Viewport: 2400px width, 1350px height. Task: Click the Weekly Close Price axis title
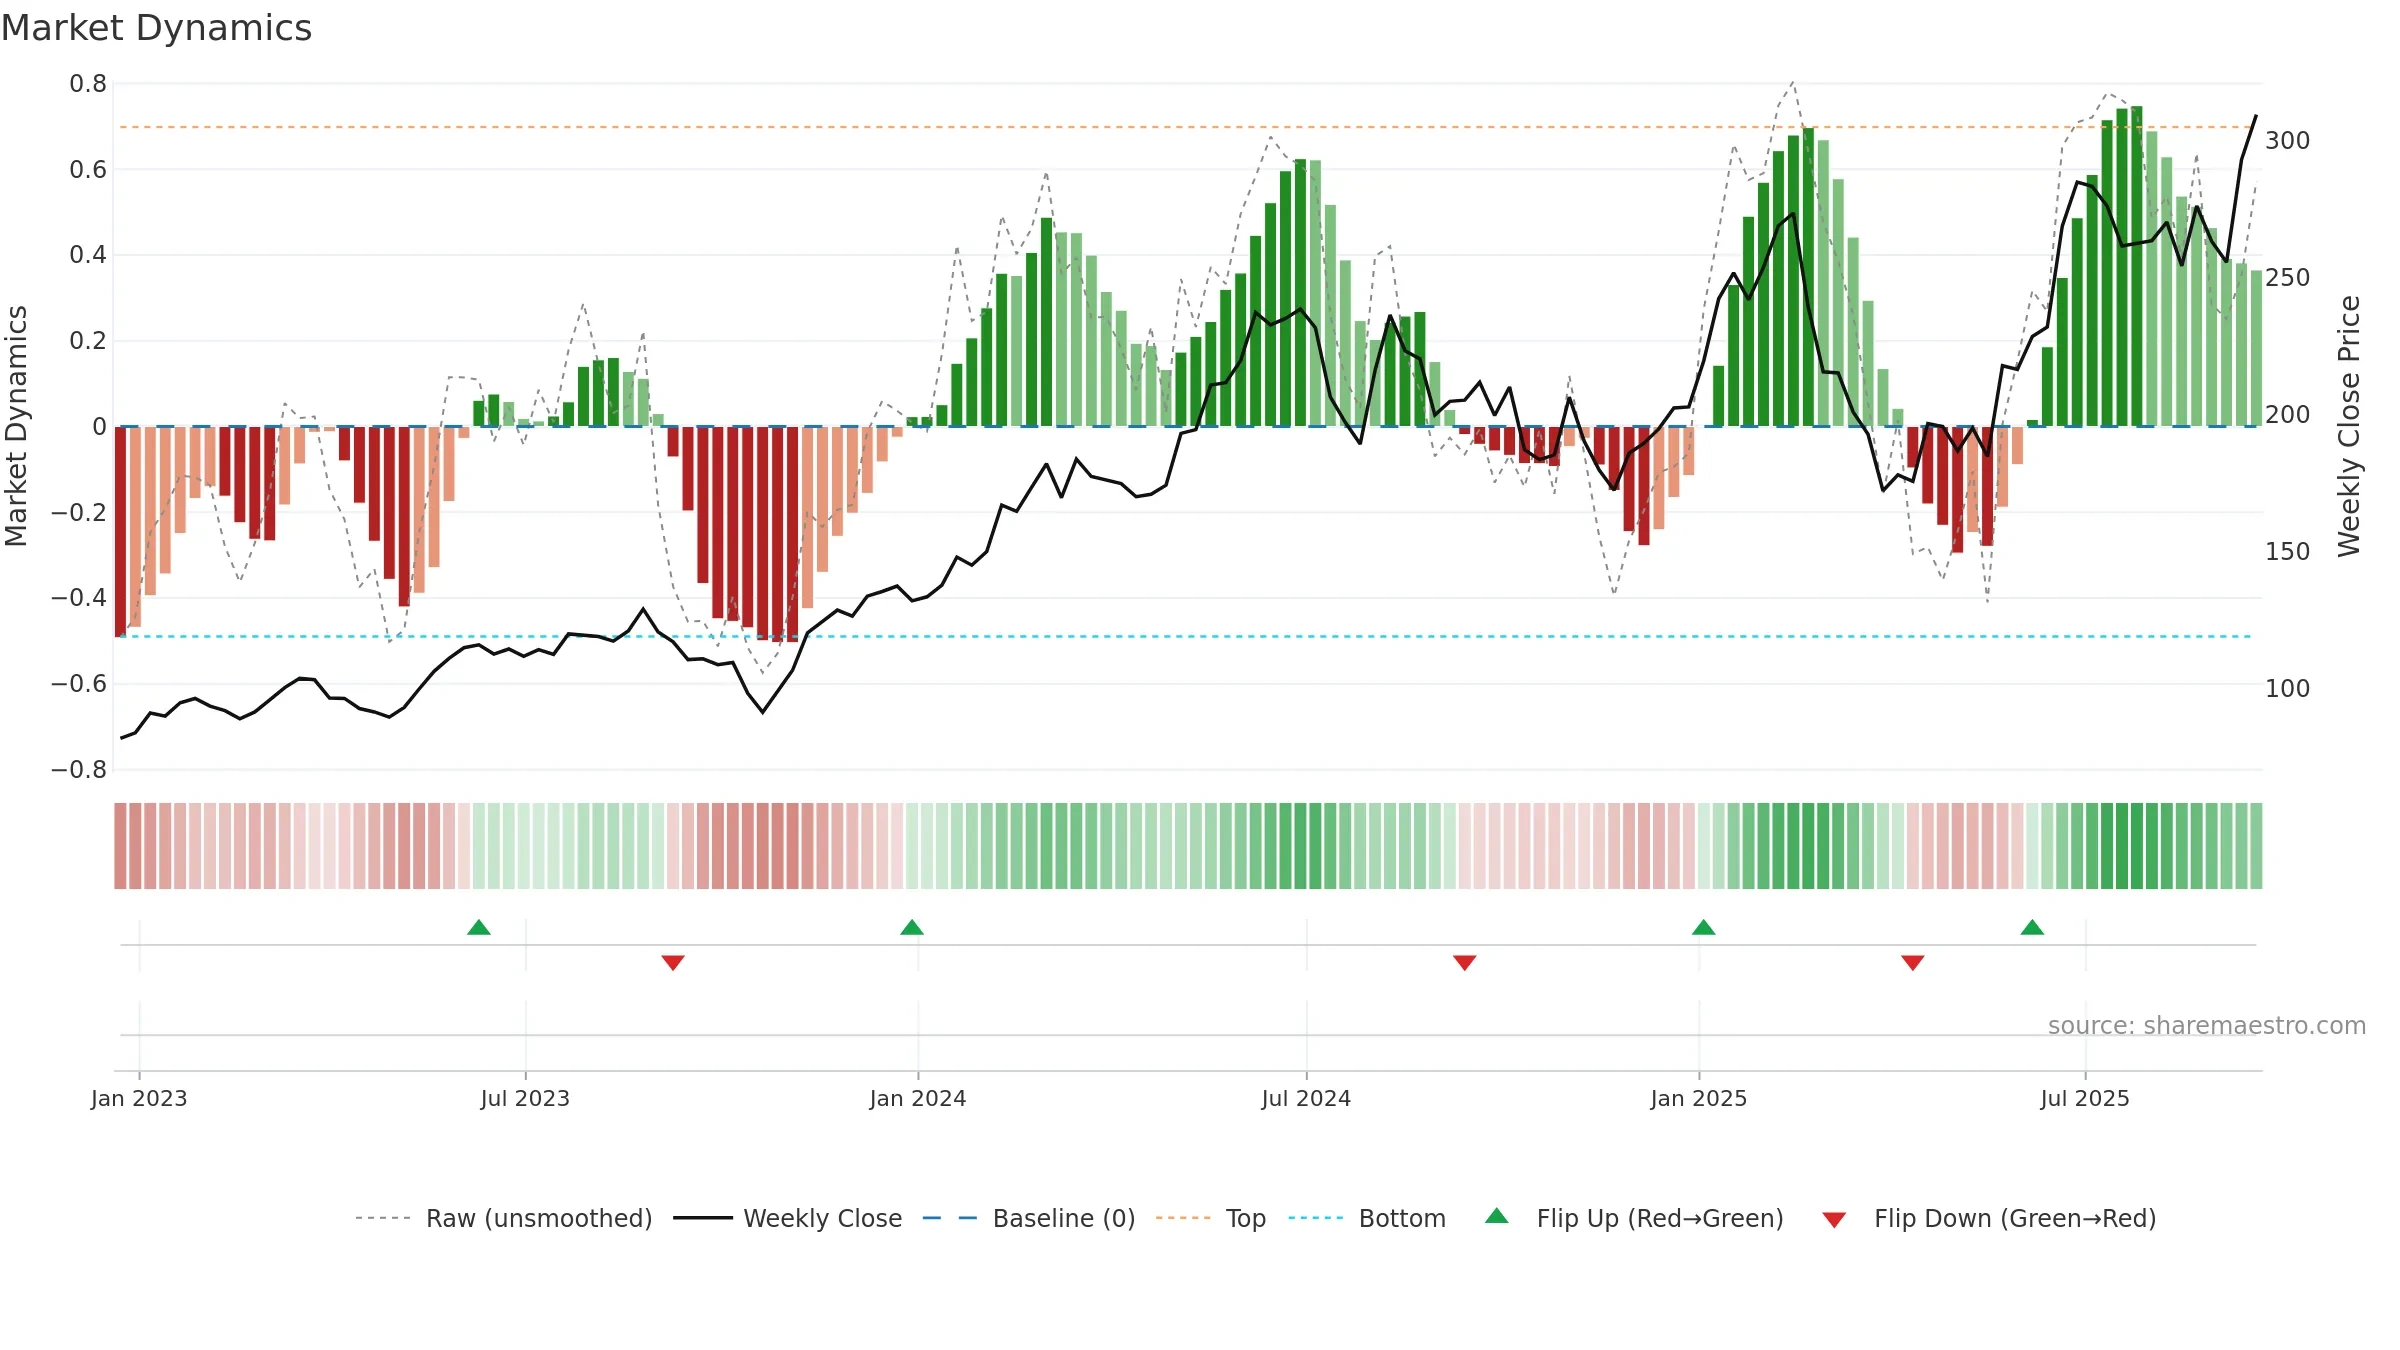2349,426
